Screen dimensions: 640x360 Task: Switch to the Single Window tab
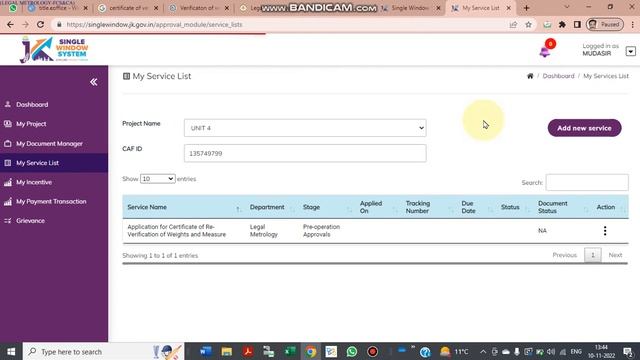coord(411,8)
